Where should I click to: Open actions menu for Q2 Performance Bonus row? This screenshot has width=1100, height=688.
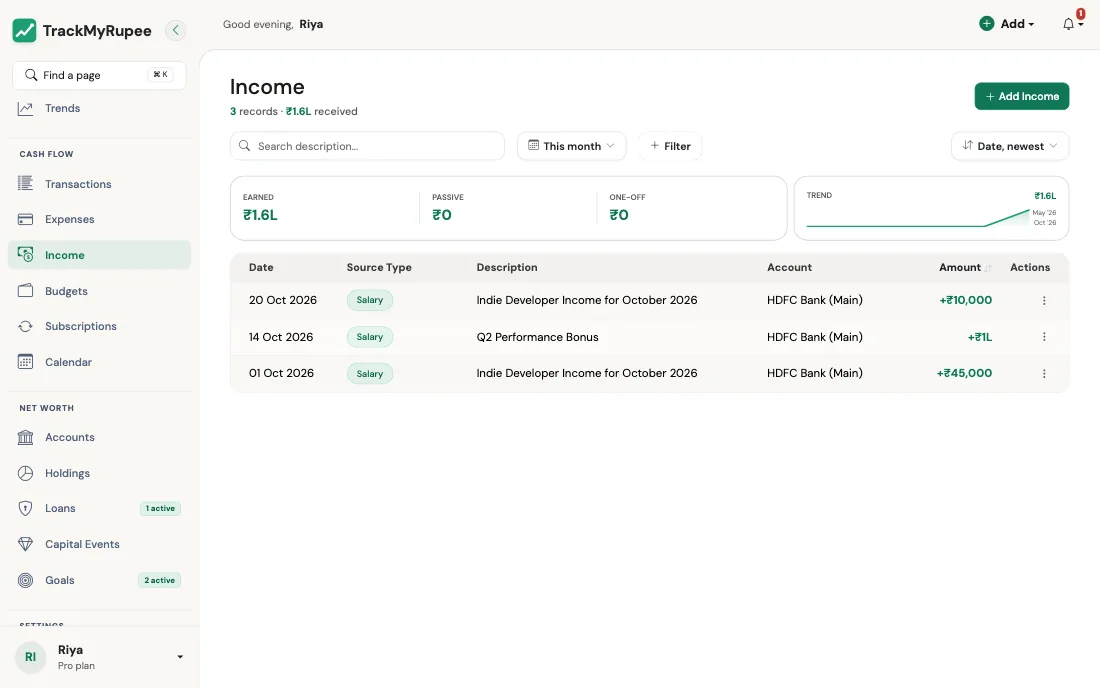[x=1044, y=337]
